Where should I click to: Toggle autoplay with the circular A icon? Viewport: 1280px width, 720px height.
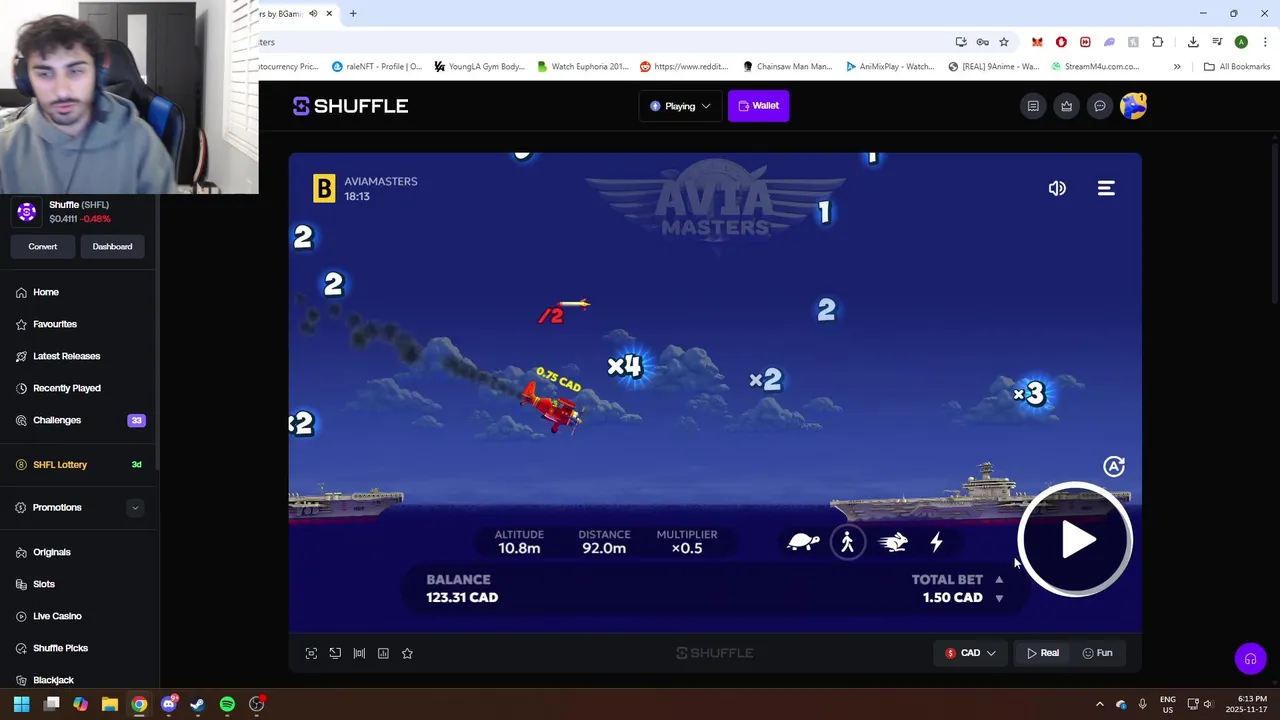(1114, 466)
